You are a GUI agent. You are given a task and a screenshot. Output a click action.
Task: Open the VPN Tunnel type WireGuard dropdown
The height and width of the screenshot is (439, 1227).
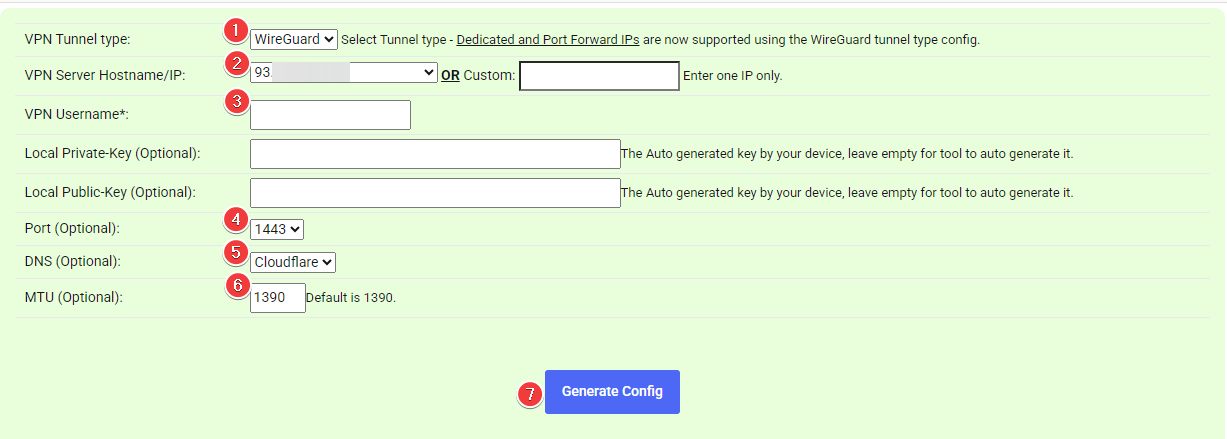pos(294,40)
